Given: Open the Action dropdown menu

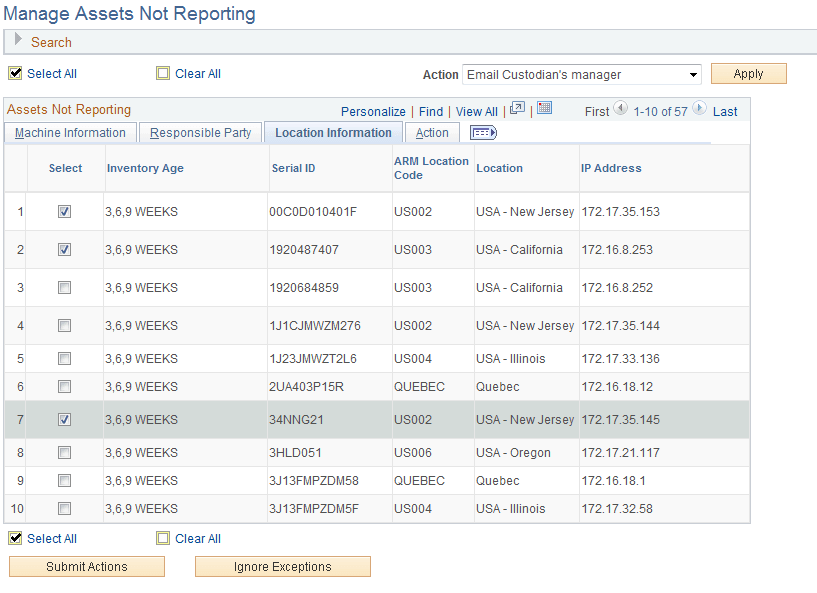Looking at the screenshot, I should [694, 73].
